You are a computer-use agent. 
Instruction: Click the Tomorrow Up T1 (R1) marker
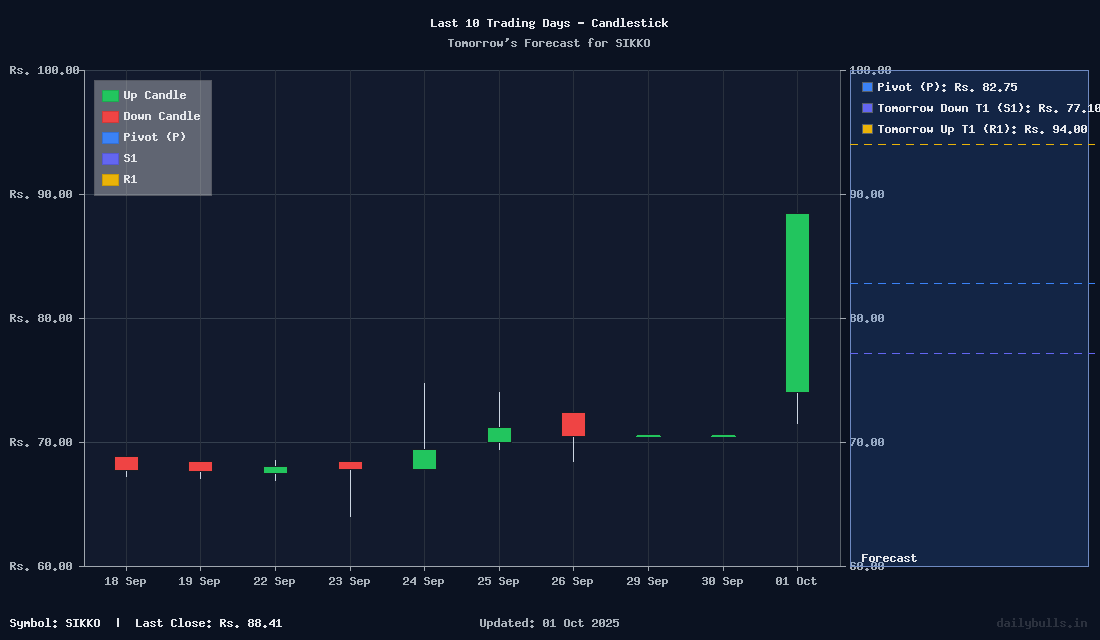point(867,129)
